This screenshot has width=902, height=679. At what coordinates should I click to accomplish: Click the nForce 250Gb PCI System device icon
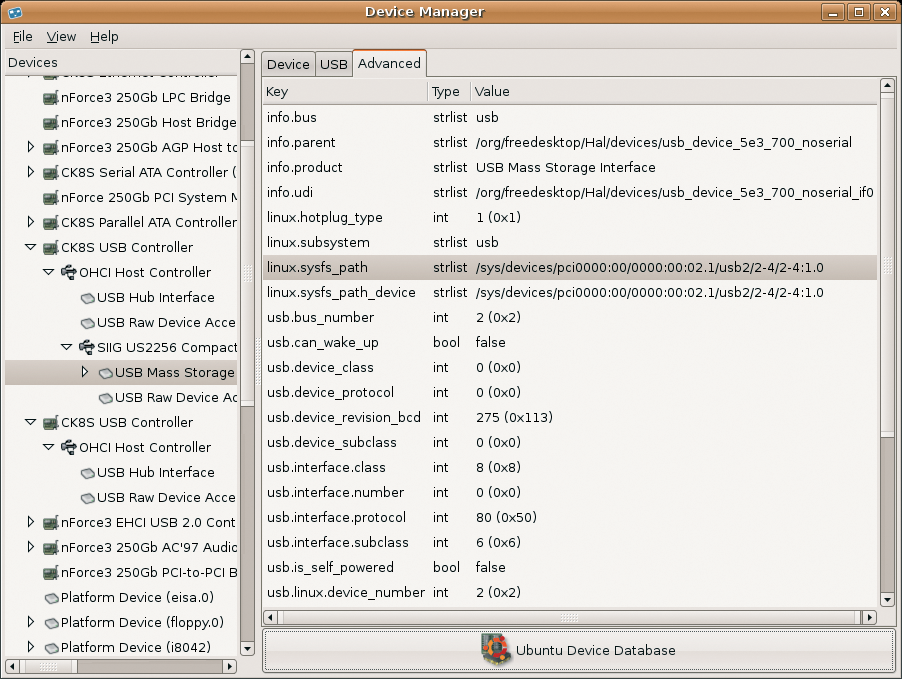(x=51, y=198)
